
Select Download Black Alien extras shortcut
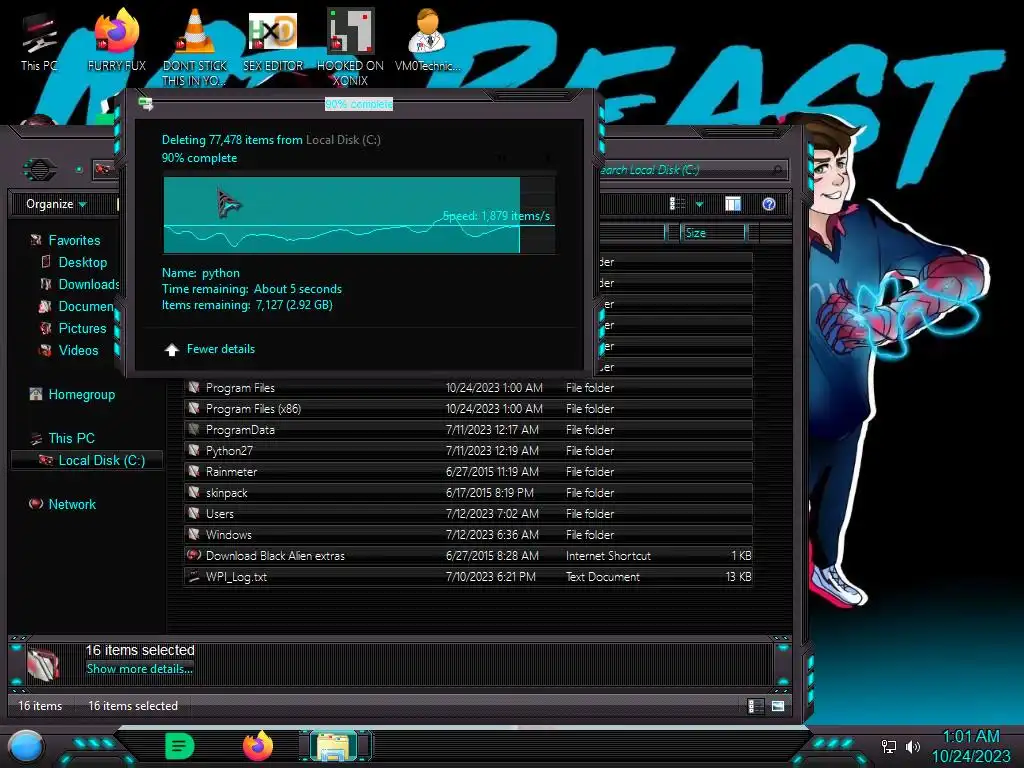pos(468,556)
